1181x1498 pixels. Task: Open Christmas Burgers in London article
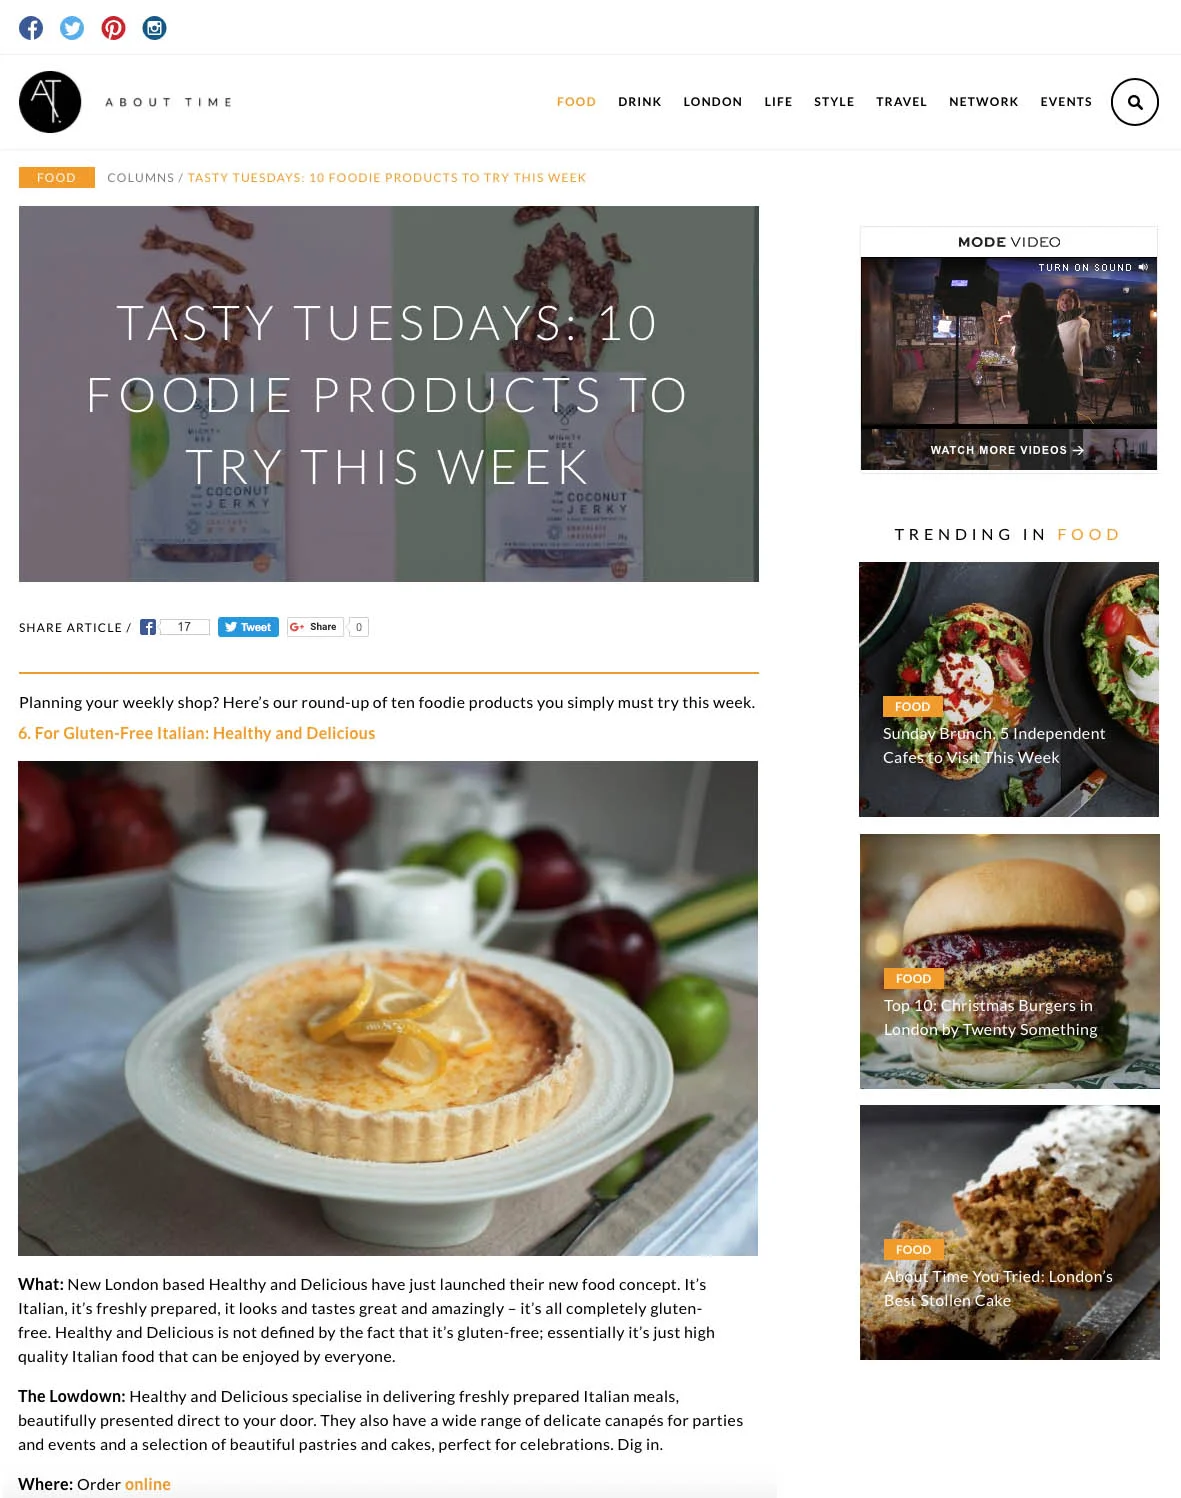pos(990,1017)
